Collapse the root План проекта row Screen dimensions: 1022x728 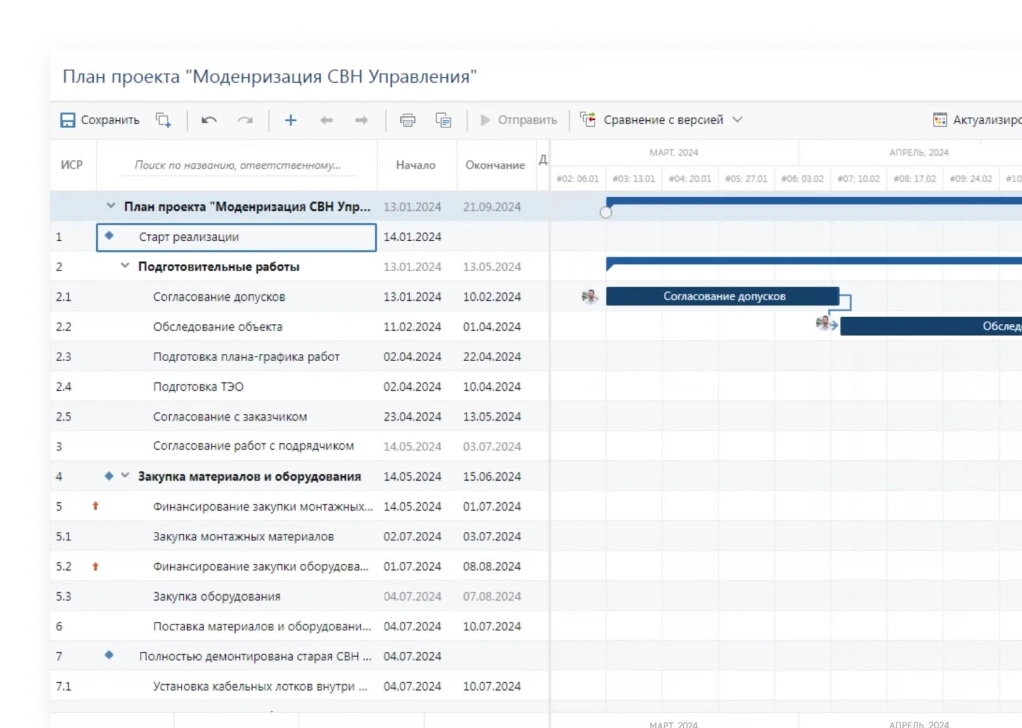pyautogui.click(x=111, y=207)
